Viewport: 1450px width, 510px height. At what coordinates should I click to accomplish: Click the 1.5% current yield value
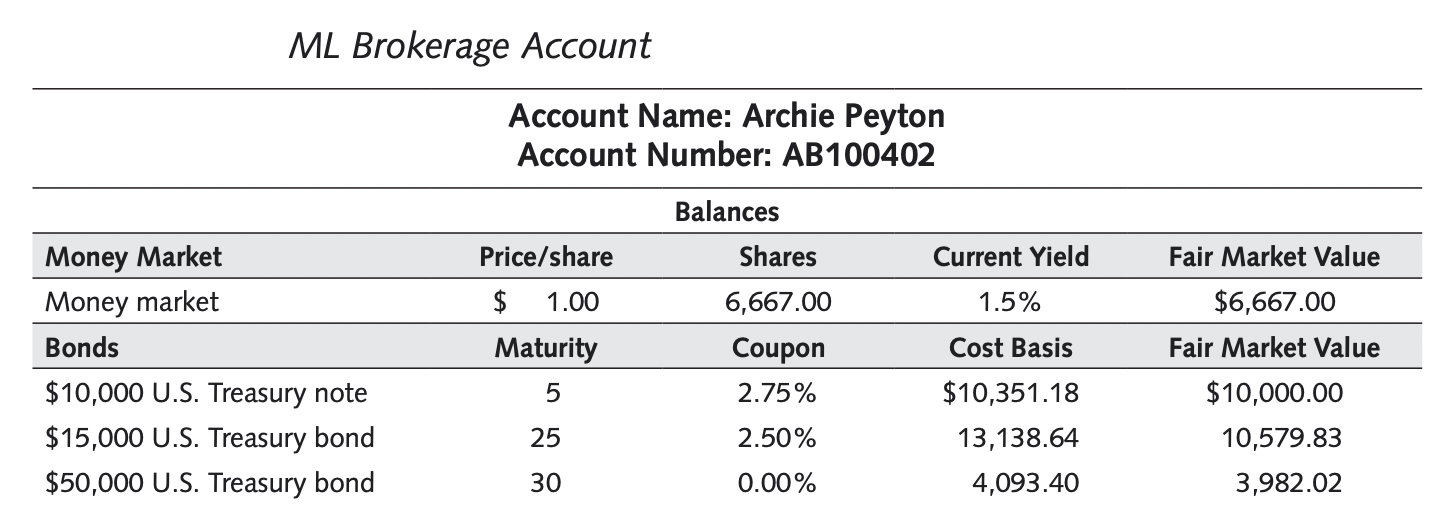click(1010, 302)
